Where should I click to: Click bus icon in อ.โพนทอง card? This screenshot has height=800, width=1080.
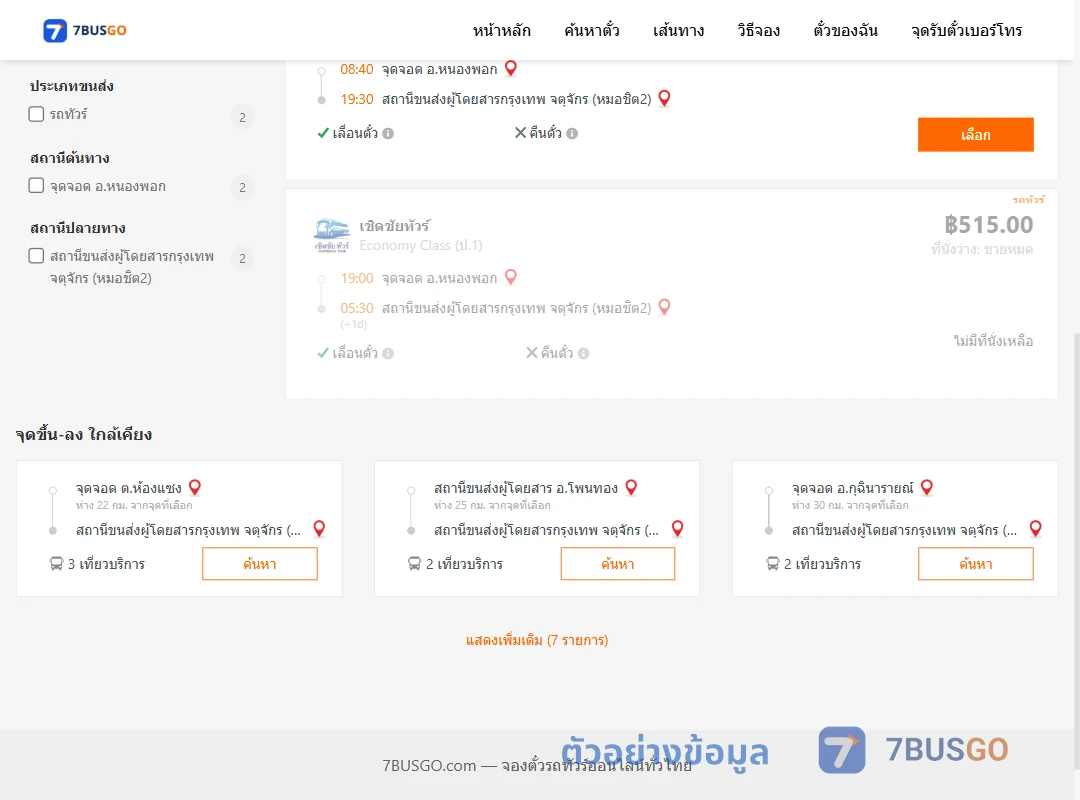click(x=414, y=564)
